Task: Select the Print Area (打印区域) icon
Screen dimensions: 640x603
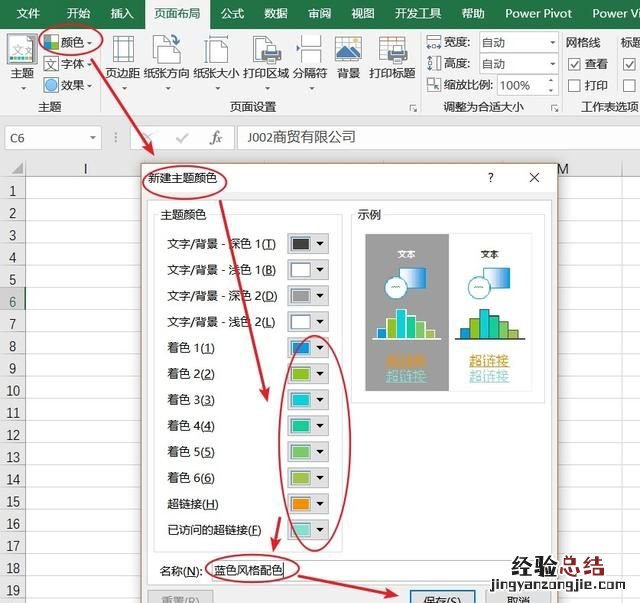Action: [268, 56]
